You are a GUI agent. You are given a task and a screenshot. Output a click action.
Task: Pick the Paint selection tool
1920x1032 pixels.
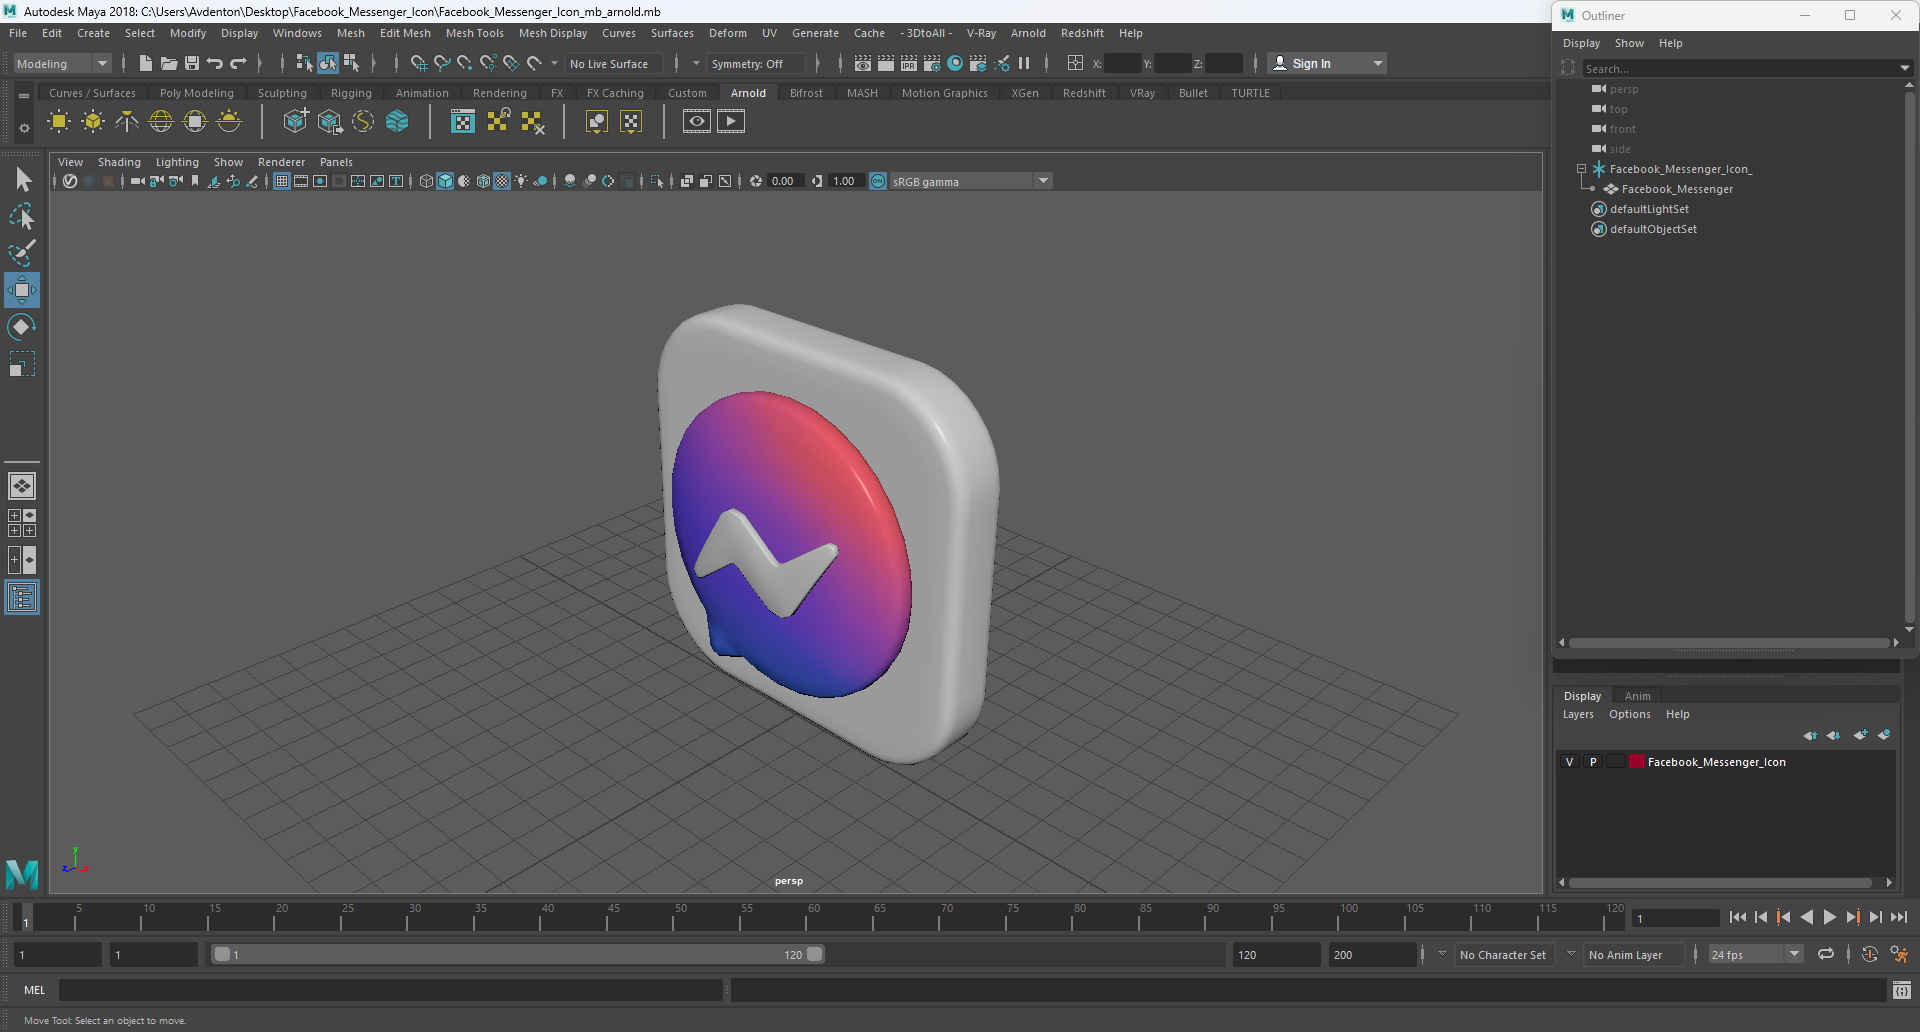point(22,253)
